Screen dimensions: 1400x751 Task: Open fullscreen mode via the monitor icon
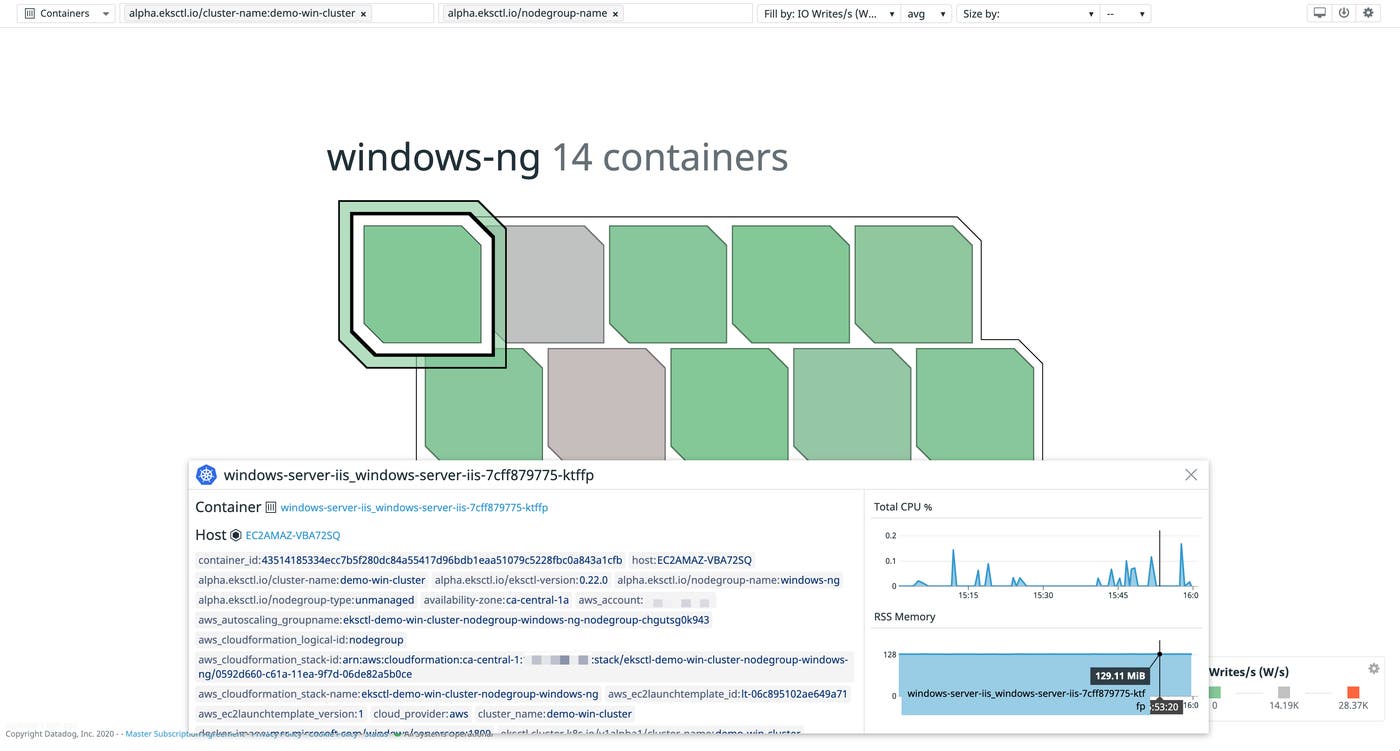pos(1318,12)
